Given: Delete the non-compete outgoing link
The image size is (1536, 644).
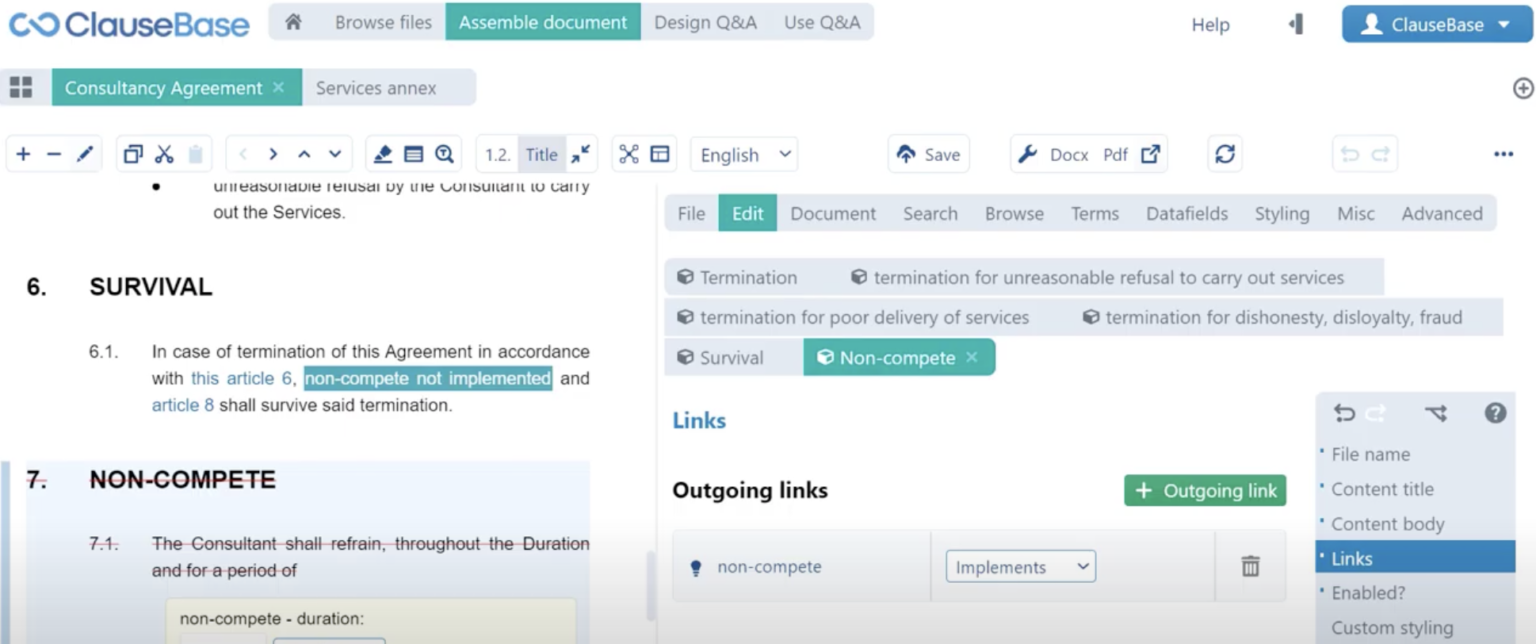Looking at the screenshot, I should (1250, 567).
